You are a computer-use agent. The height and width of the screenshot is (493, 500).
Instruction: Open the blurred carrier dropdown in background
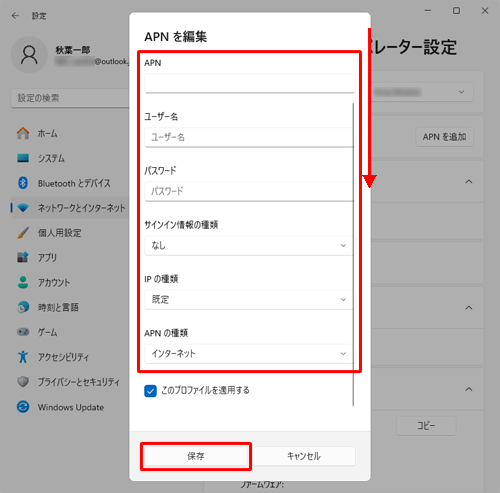tap(422, 92)
